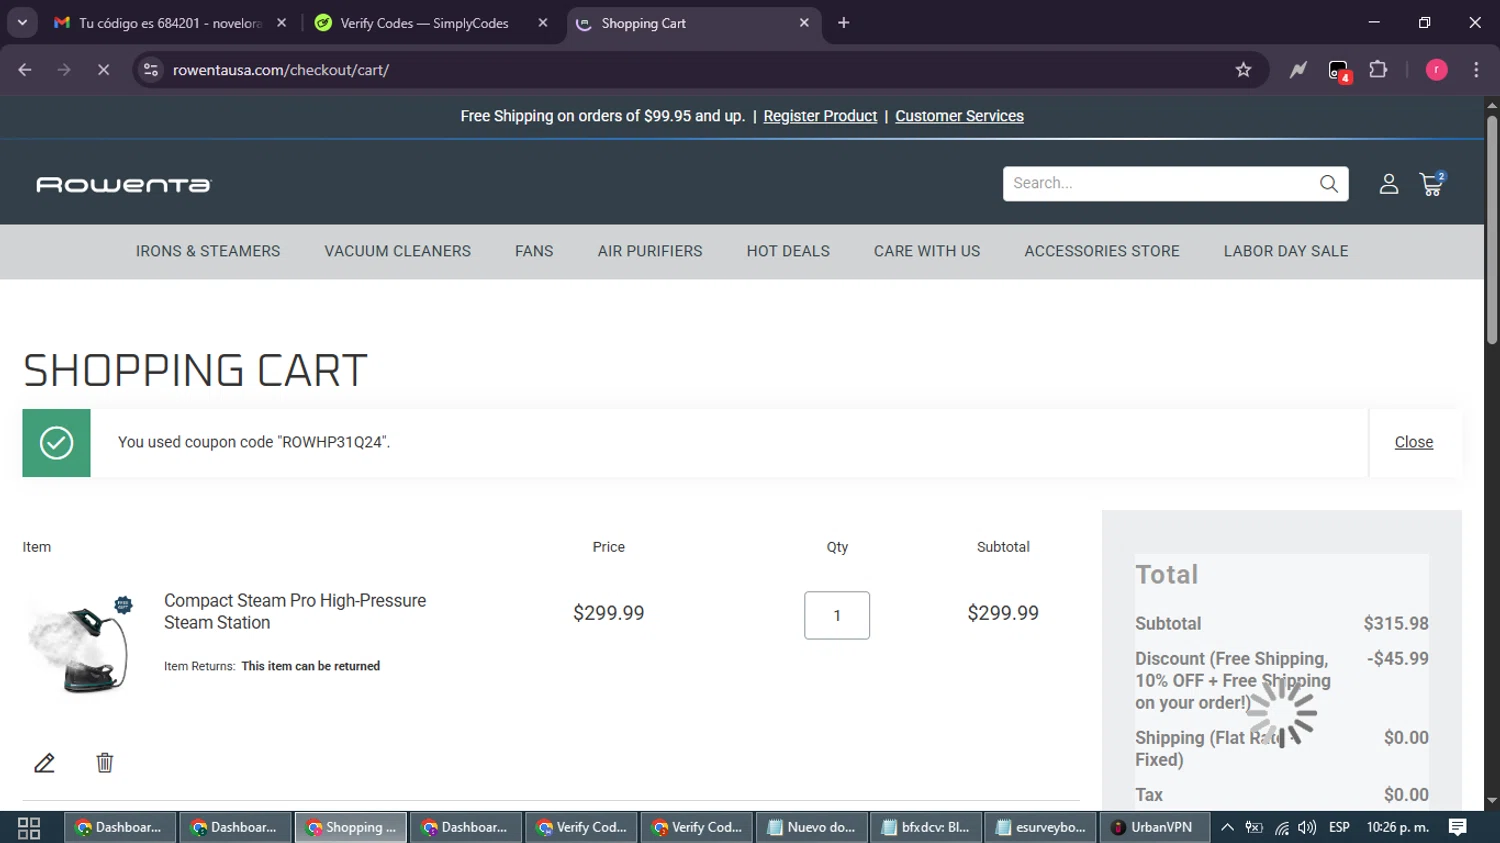Open Nuevo do... taskbar window
This screenshot has width=1500, height=843.
pos(812,828)
